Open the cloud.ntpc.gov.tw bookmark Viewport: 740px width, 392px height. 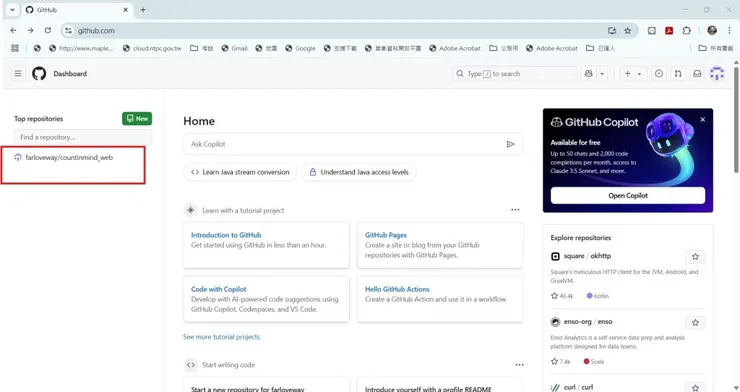[152, 48]
